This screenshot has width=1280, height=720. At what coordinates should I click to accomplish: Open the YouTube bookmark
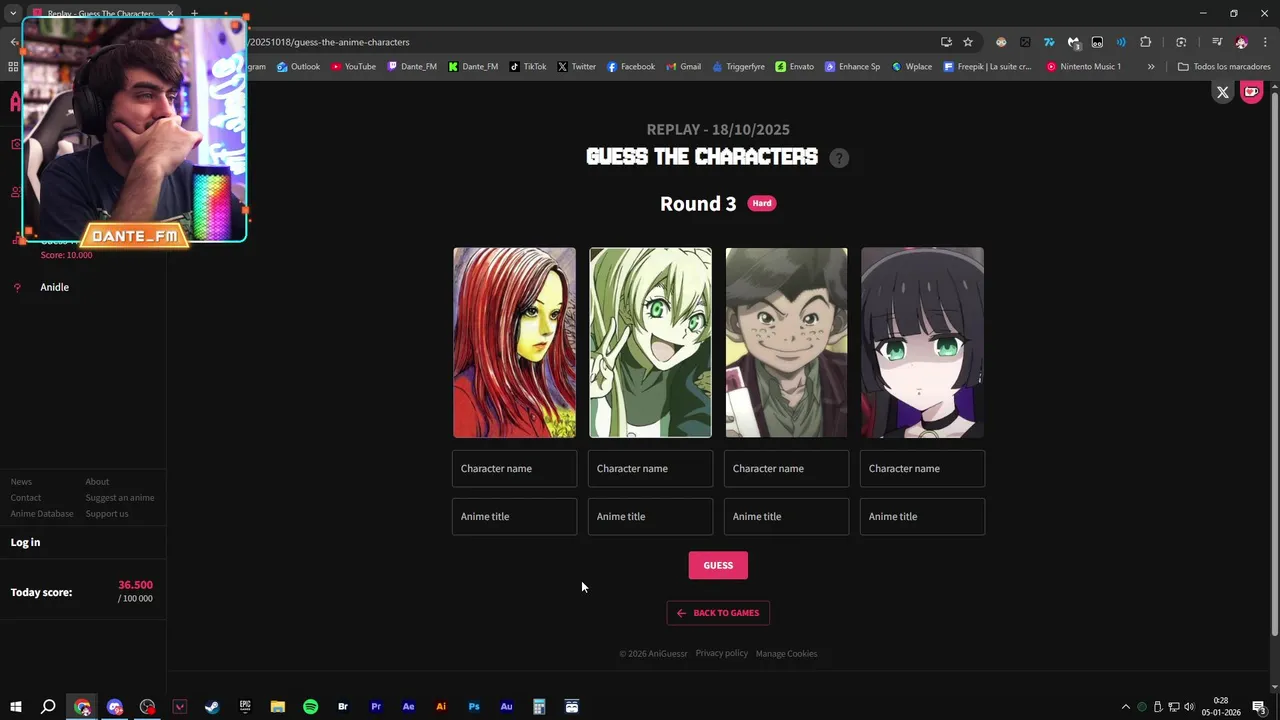tap(353, 67)
